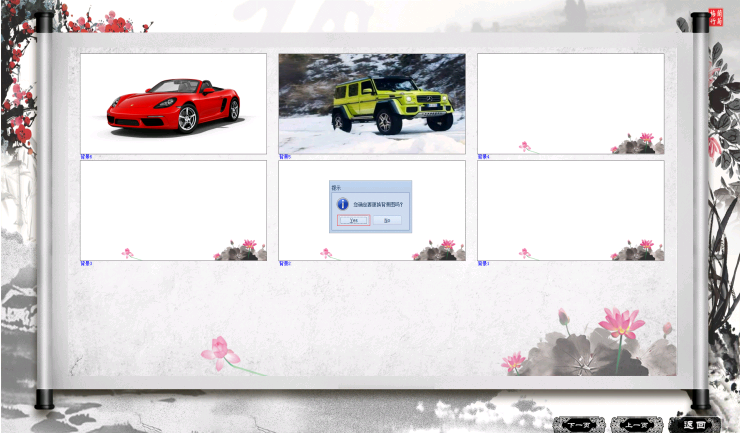Click the blue label under the bottom-right thumbnail
Screen dimensions: 740x433
pos(483,264)
